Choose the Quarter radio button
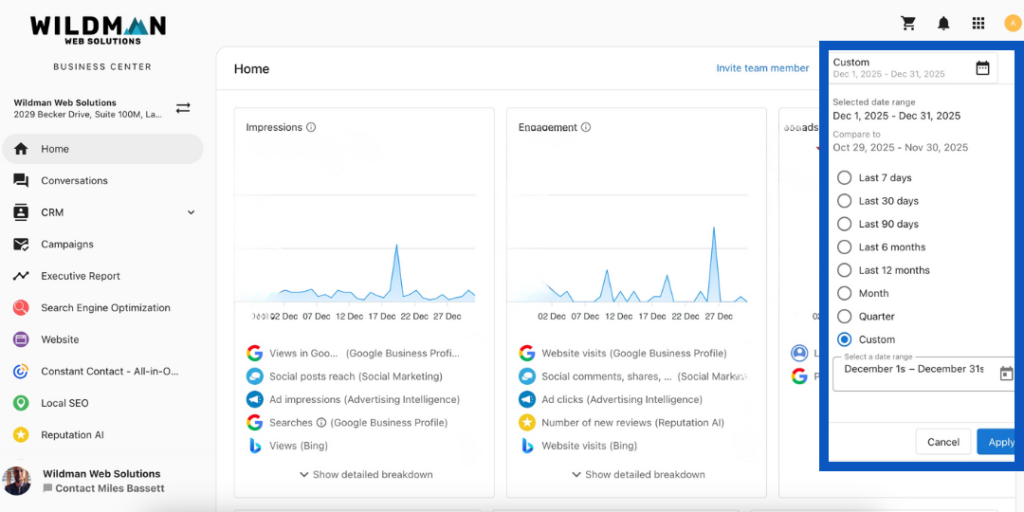The width and height of the screenshot is (1024, 512). pyautogui.click(x=845, y=316)
